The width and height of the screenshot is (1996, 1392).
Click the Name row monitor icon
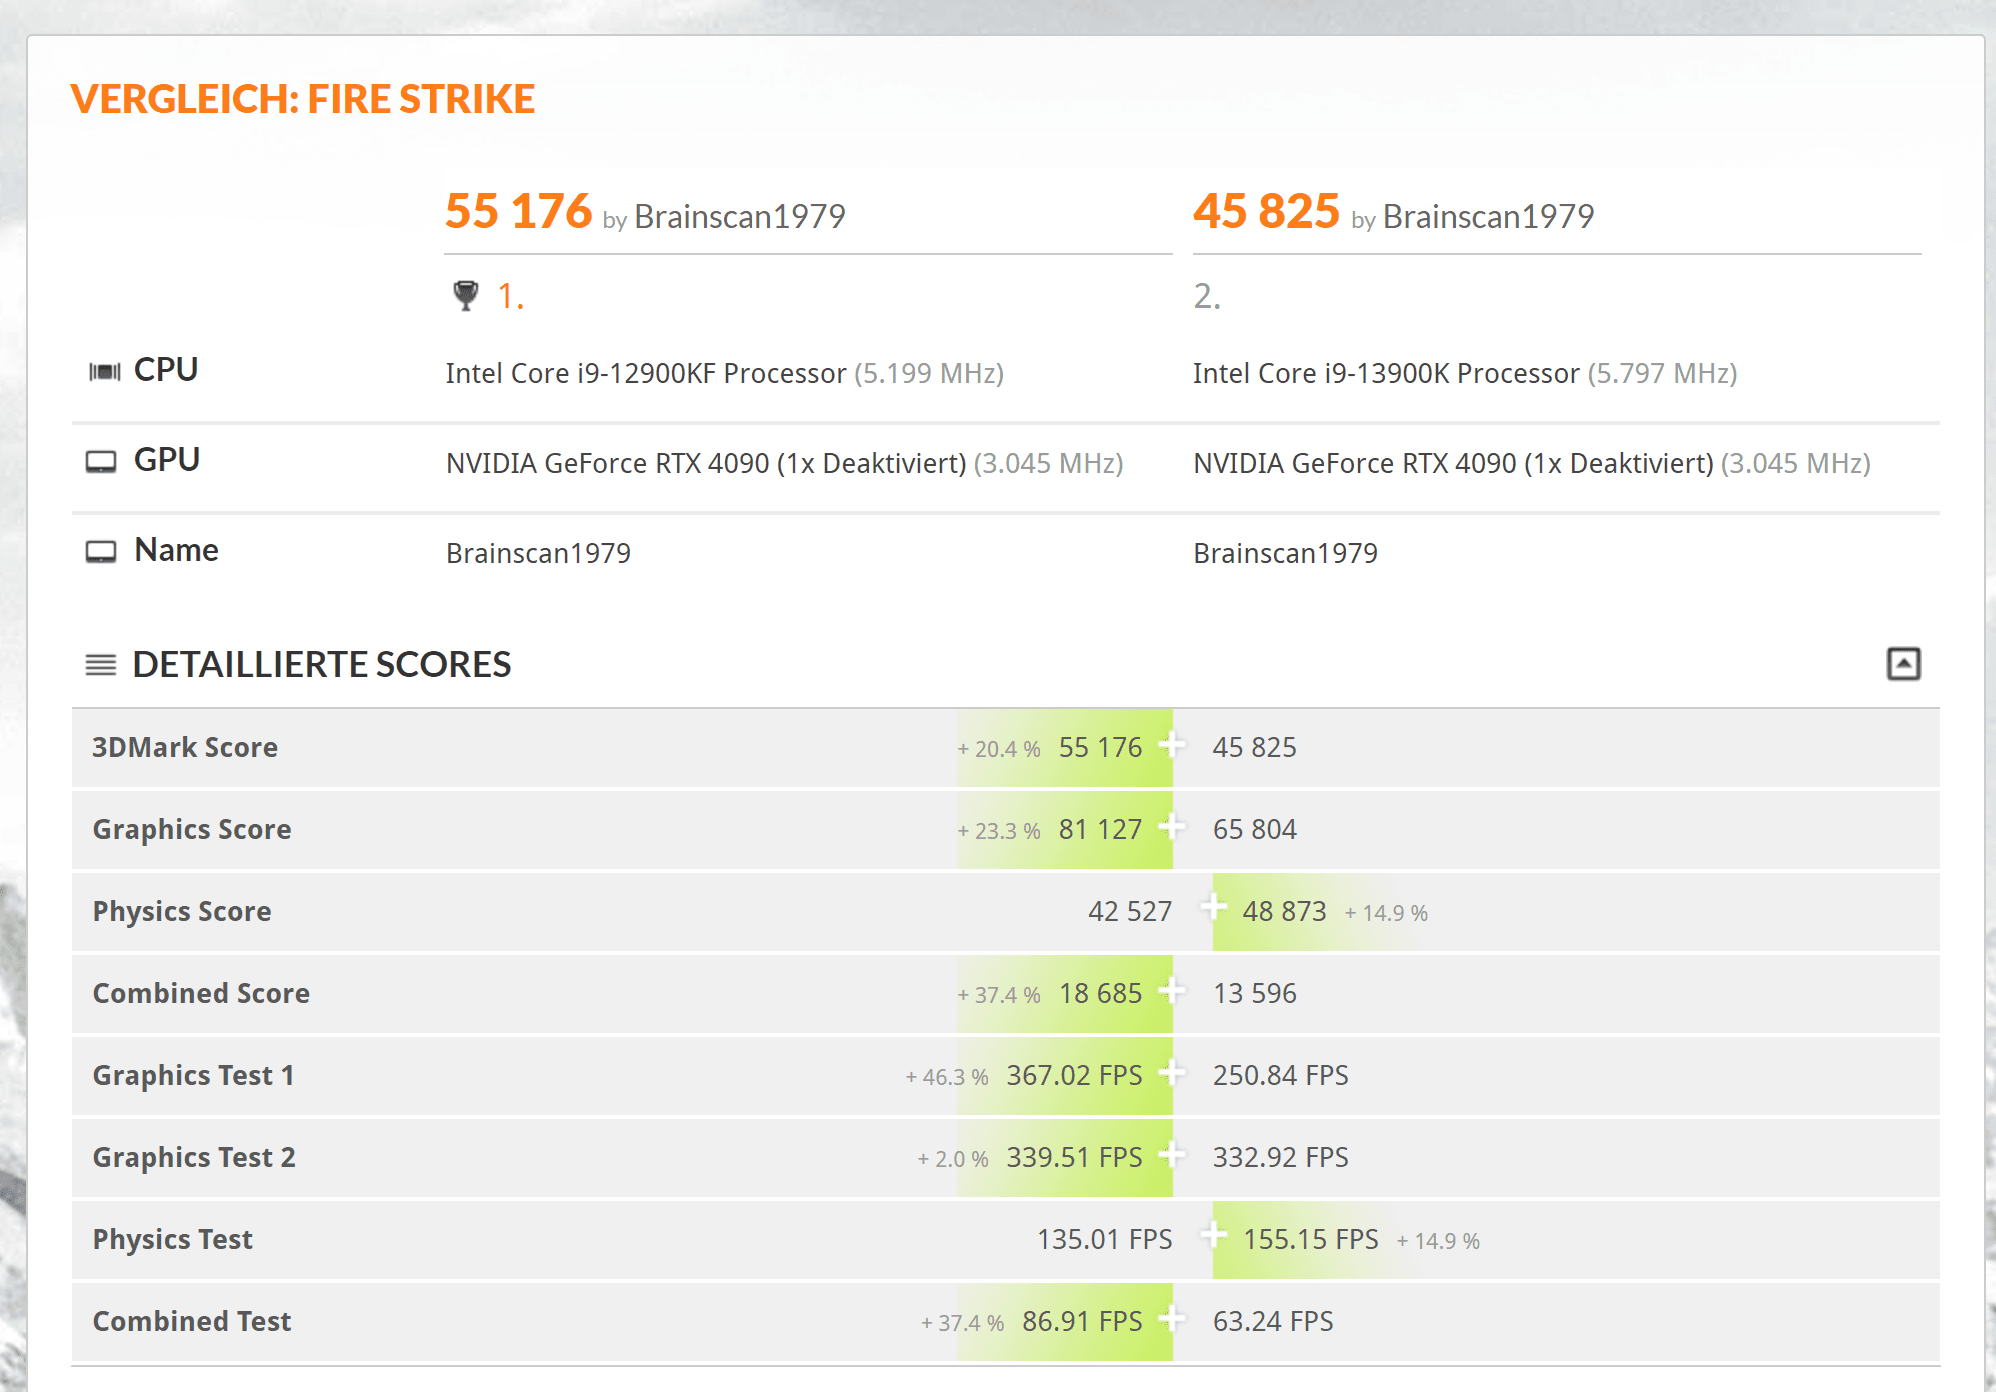pos(101,552)
